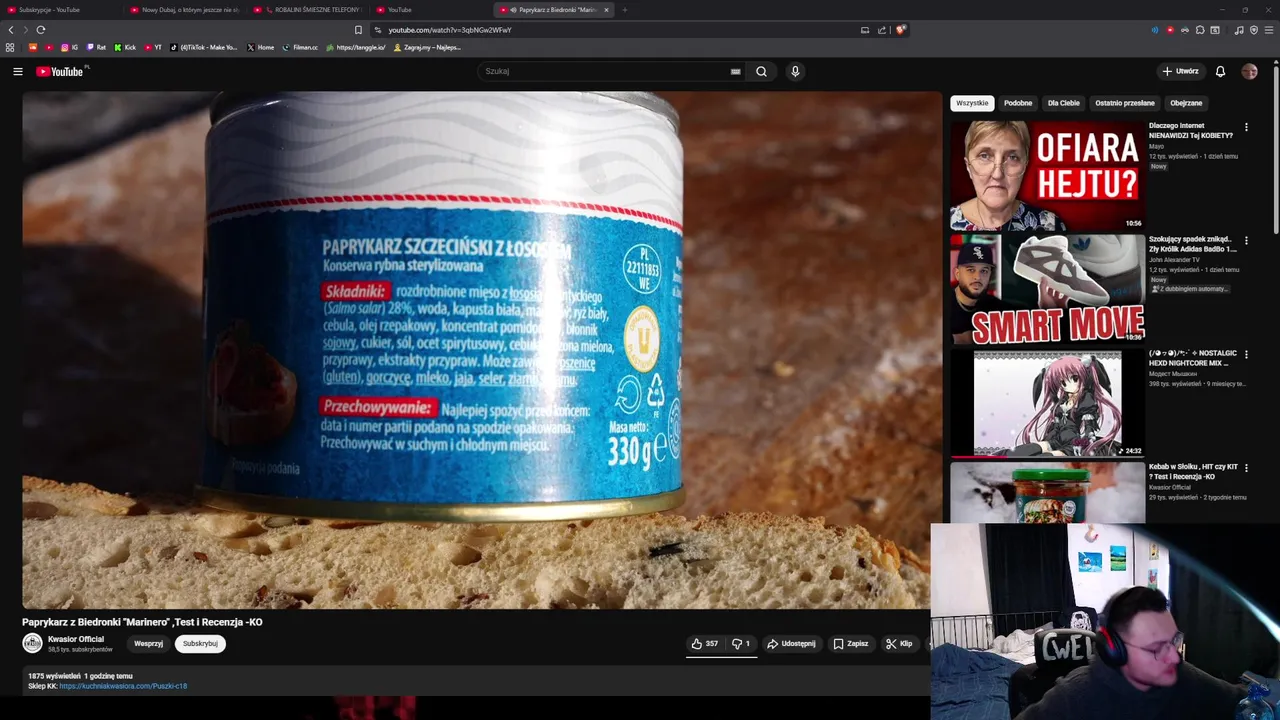Open 'Kebab w Słoiku' video title
Screen dimensions: 1280x720
1193,472
